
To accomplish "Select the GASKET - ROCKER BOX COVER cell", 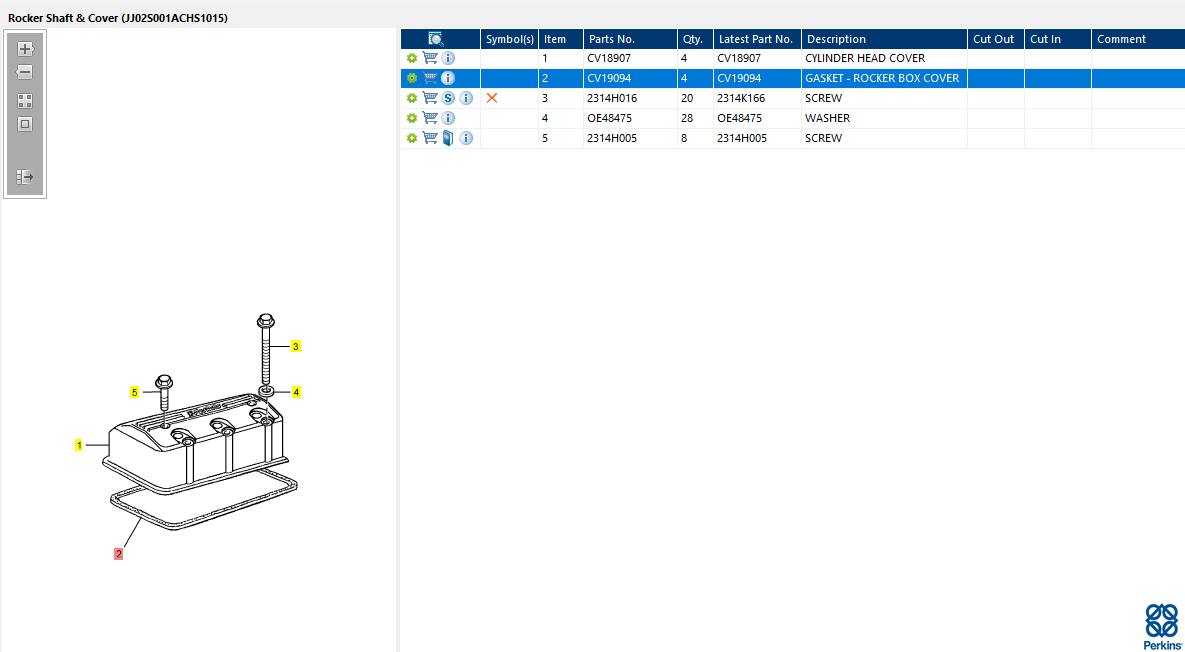I will [884, 78].
